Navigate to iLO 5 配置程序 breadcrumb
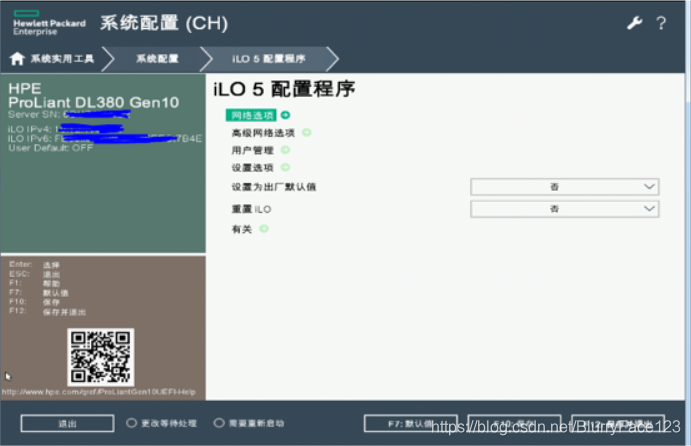 [269, 59]
